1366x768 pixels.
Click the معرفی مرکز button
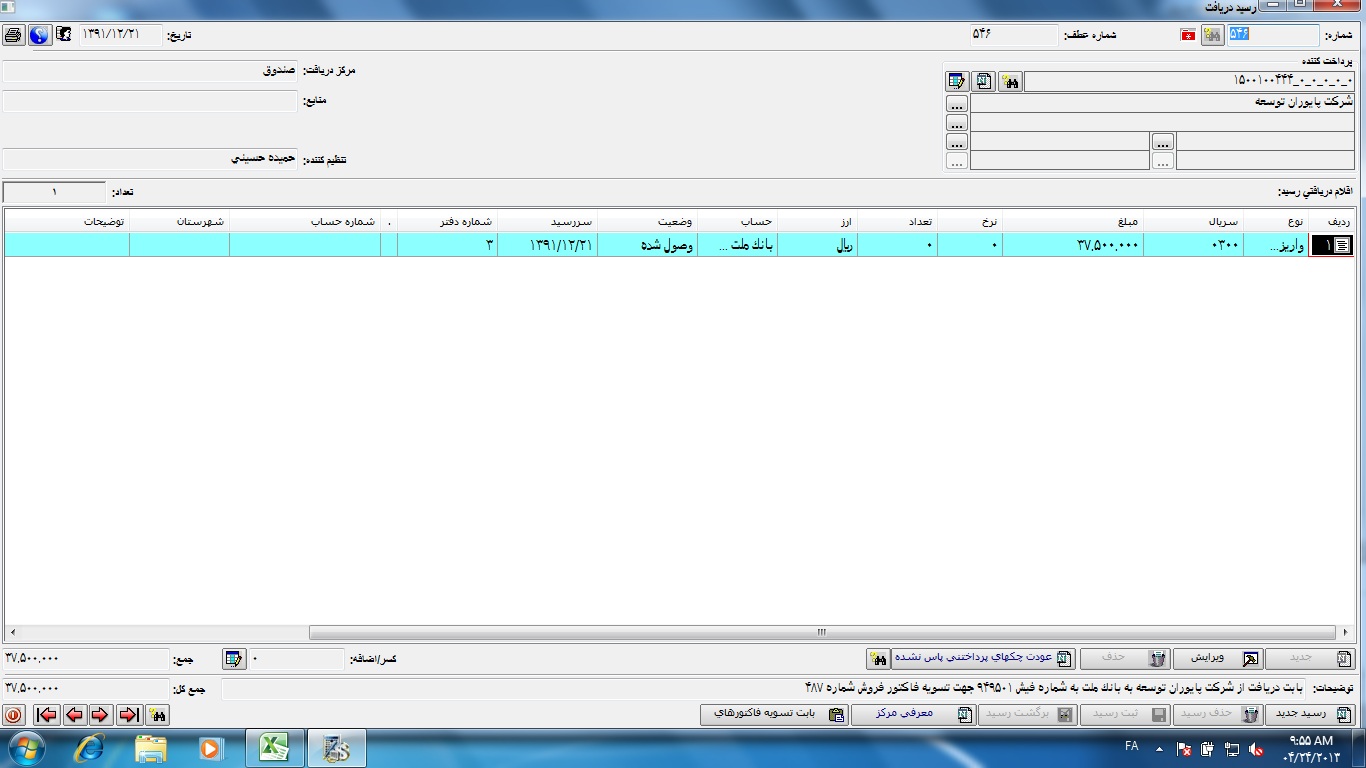coord(913,715)
